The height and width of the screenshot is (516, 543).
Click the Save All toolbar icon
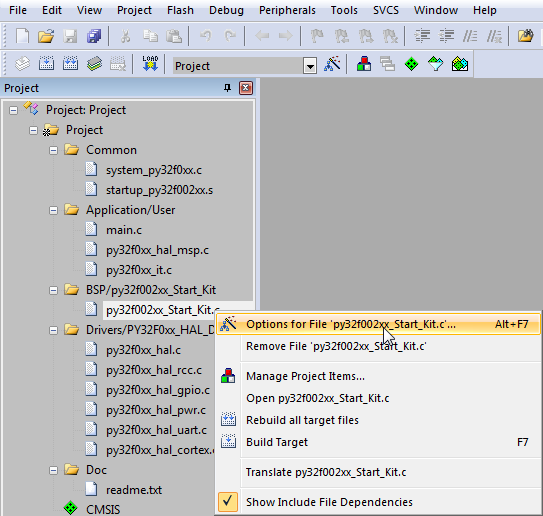(x=94, y=36)
